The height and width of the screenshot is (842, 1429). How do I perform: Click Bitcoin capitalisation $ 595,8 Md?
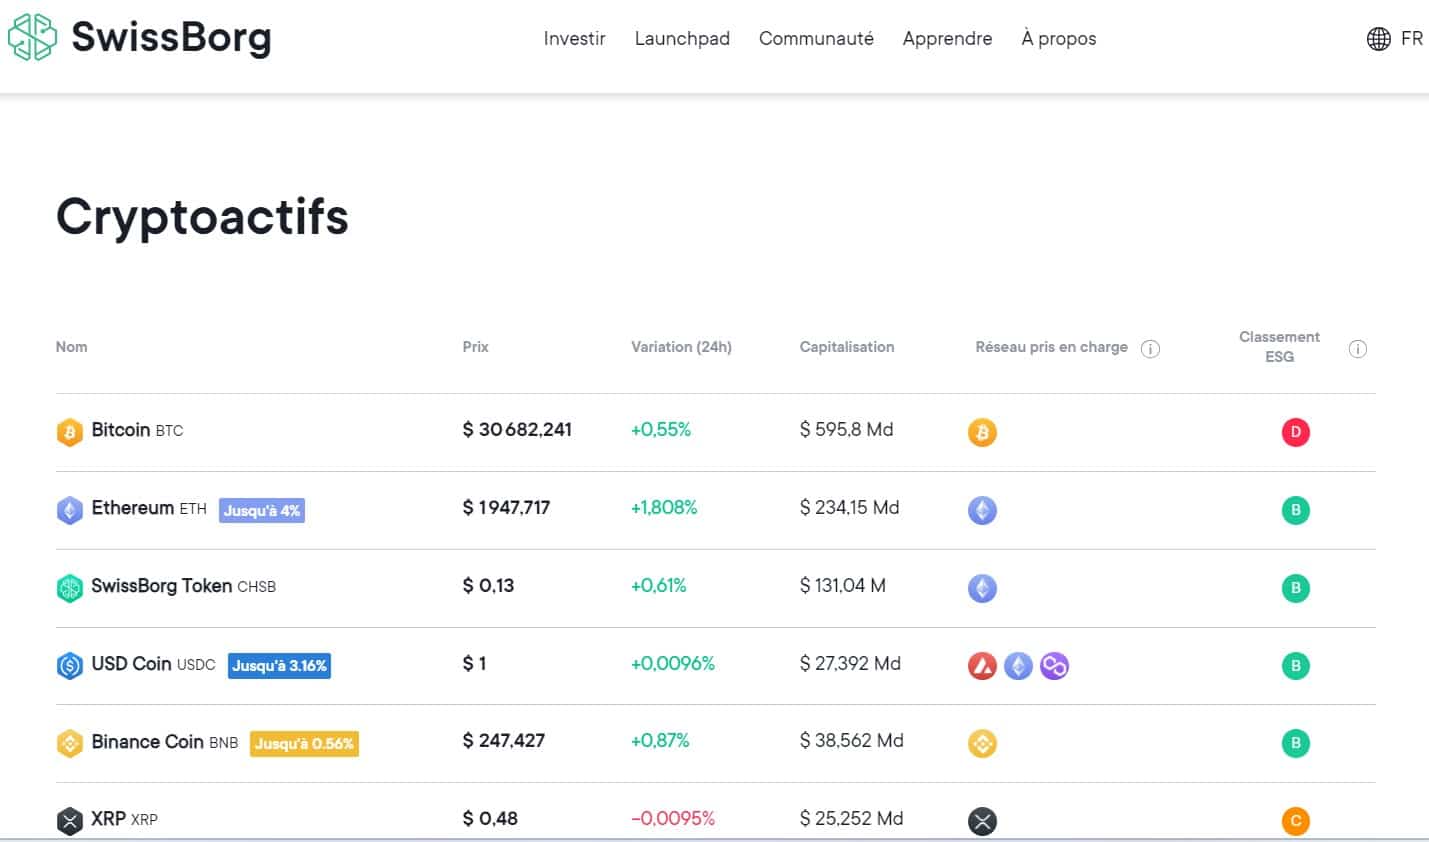coord(846,430)
